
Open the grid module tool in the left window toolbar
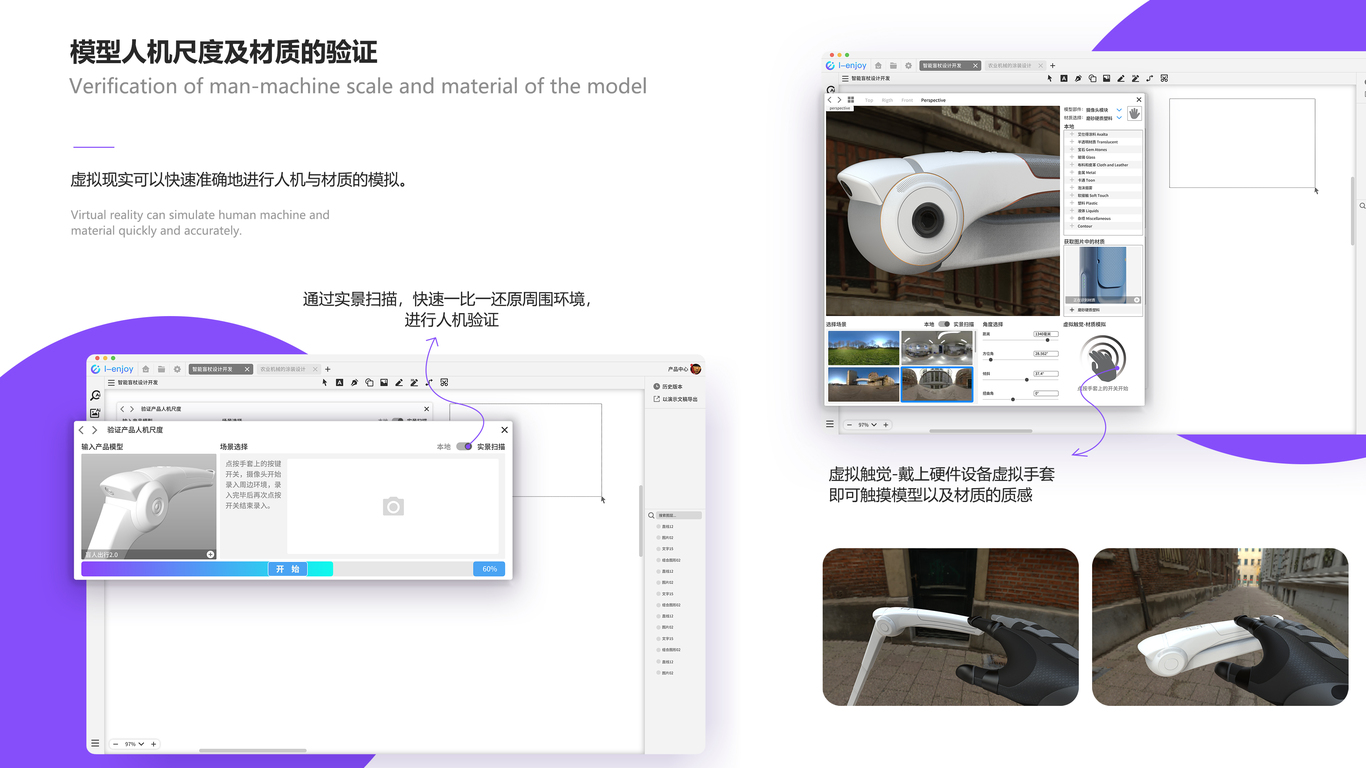(x=444, y=382)
